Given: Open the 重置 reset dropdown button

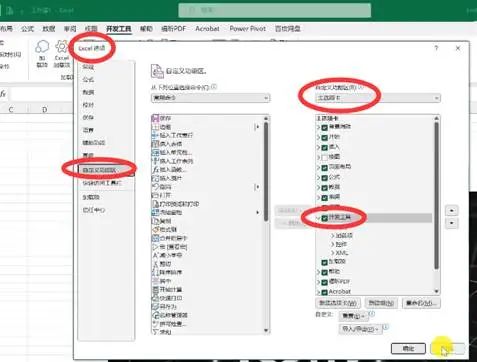Looking at the screenshot, I should tap(354, 316).
